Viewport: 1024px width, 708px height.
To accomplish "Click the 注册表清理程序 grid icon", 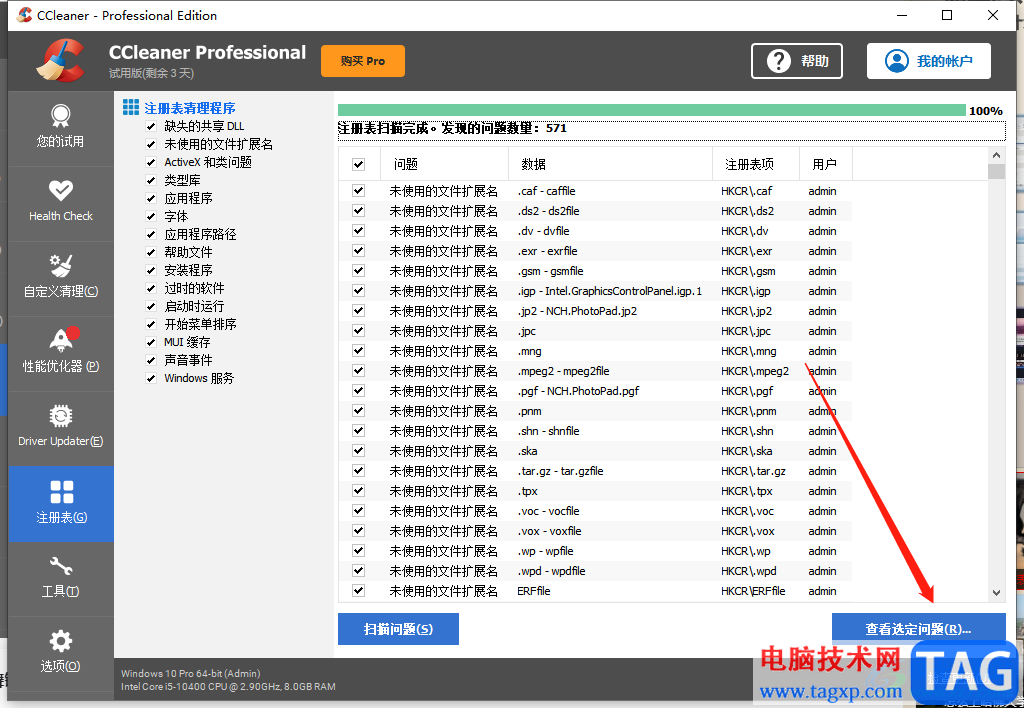I will click(131, 107).
